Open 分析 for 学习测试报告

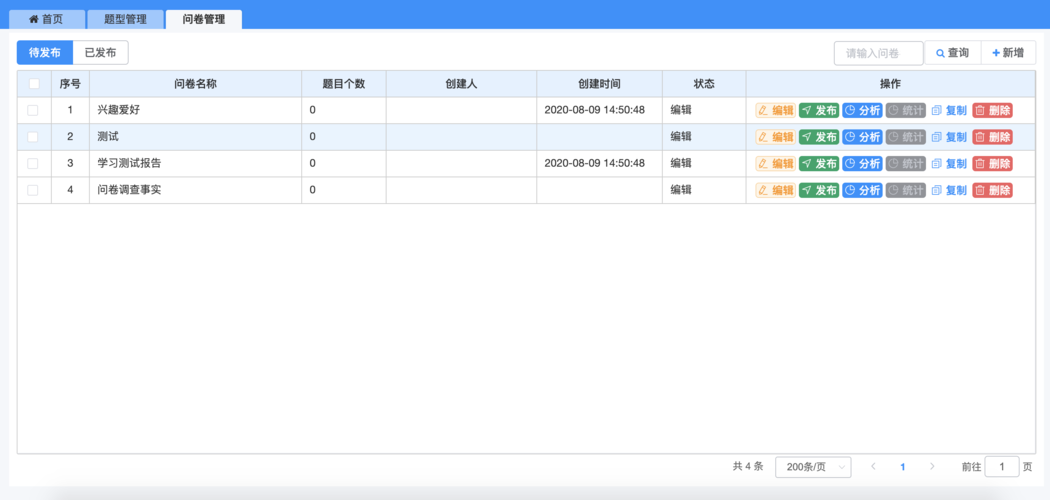click(862, 163)
